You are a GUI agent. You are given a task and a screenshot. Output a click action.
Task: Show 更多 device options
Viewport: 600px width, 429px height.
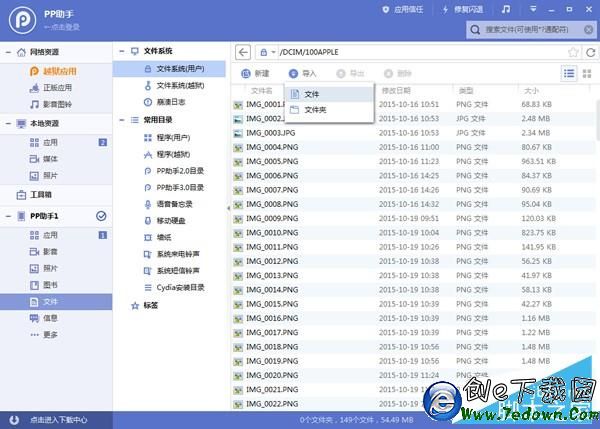tap(44, 335)
